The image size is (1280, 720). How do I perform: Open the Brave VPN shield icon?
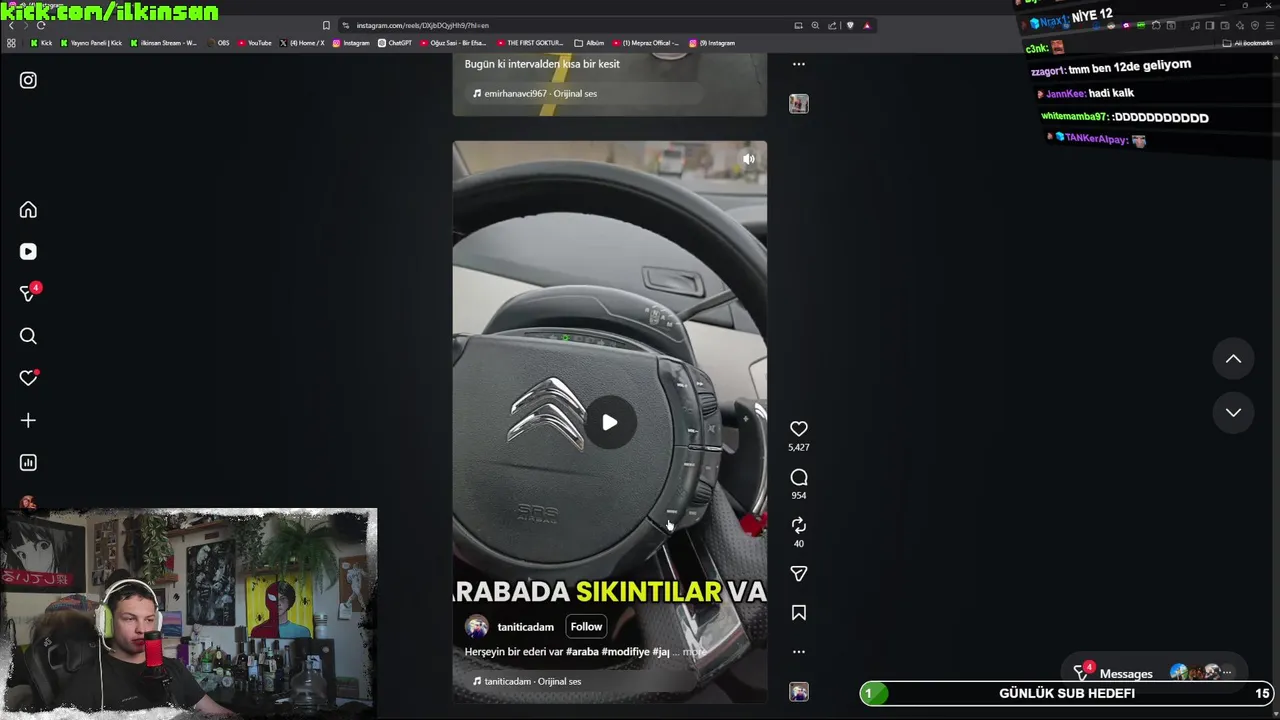tap(1255, 25)
